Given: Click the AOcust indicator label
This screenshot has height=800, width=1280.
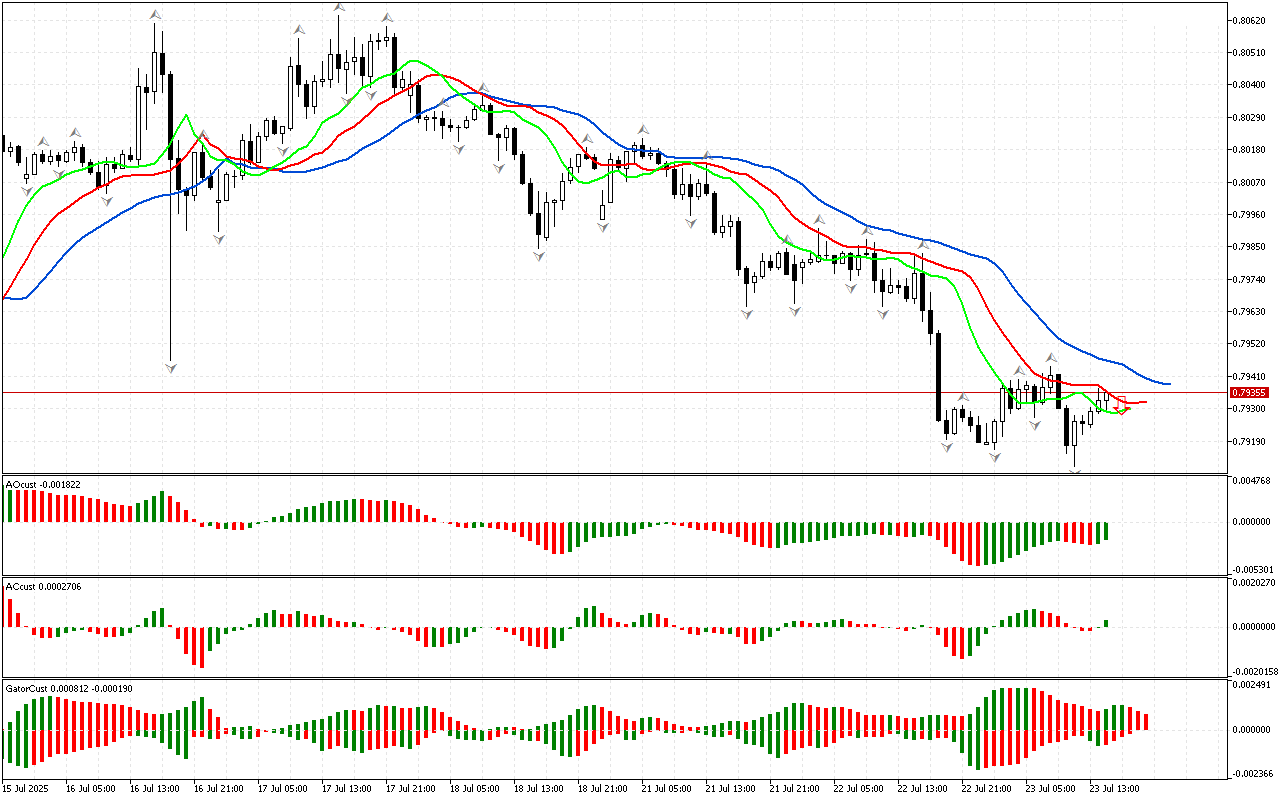Looking at the screenshot, I should pyautogui.click(x=43, y=484).
